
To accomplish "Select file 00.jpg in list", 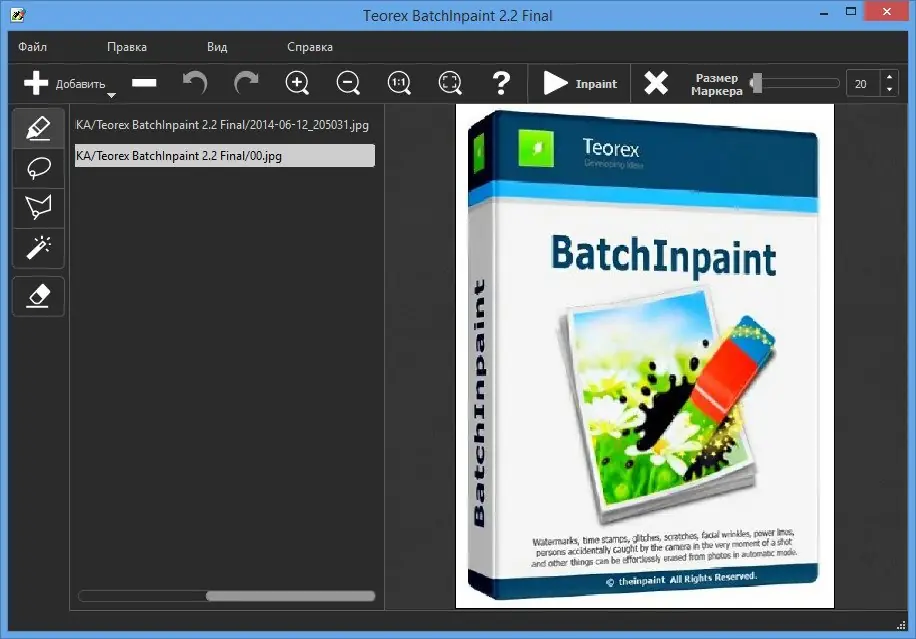I will click(x=225, y=156).
